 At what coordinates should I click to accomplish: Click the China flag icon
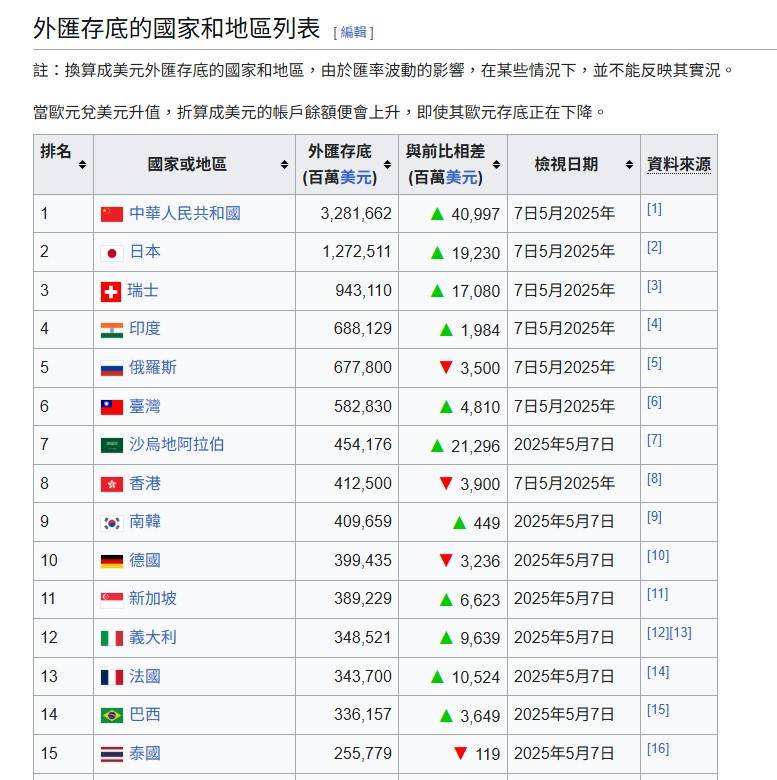(112, 214)
